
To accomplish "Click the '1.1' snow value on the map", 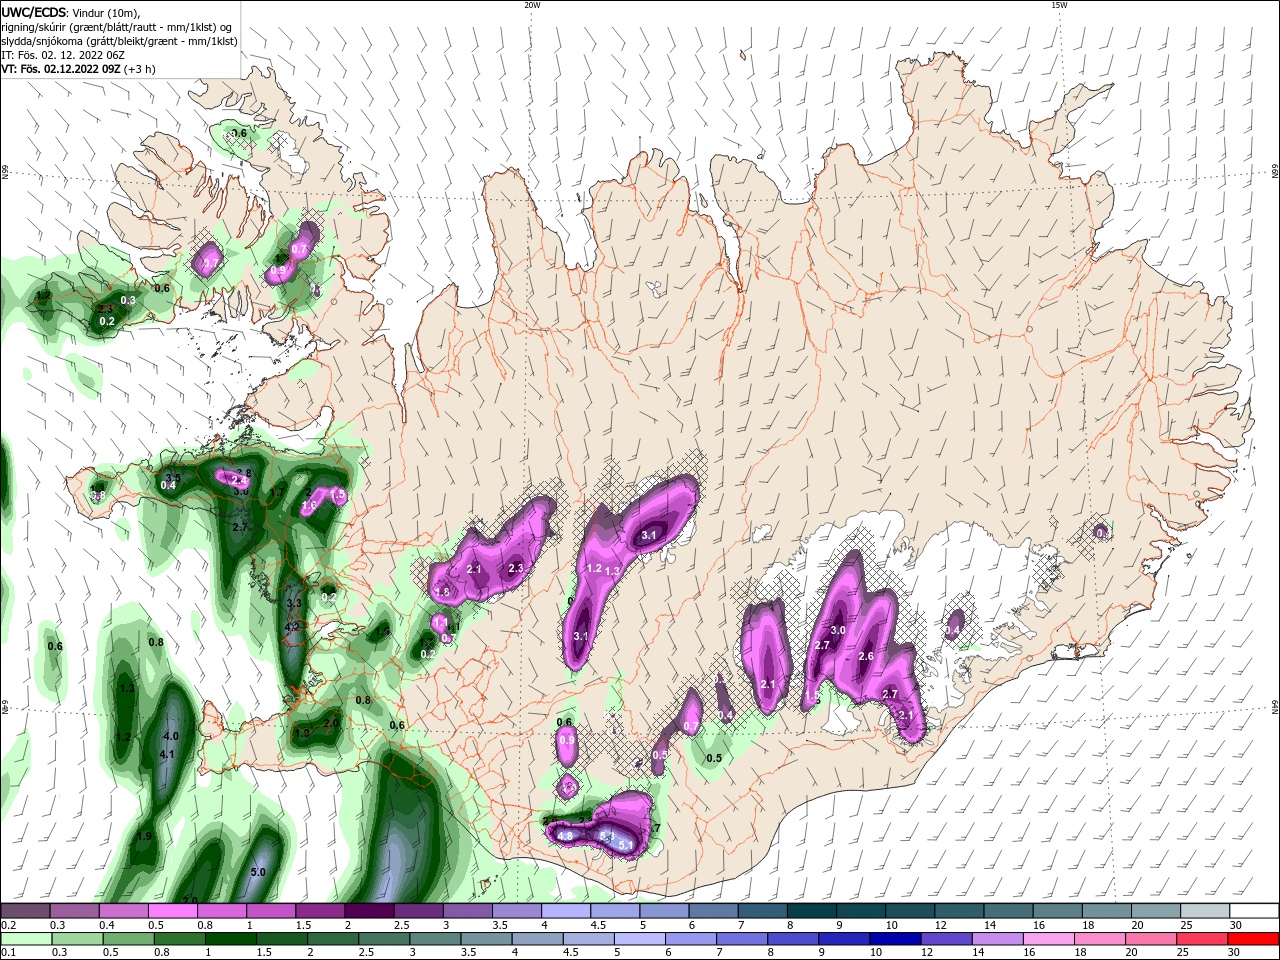I will pos(440,622).
